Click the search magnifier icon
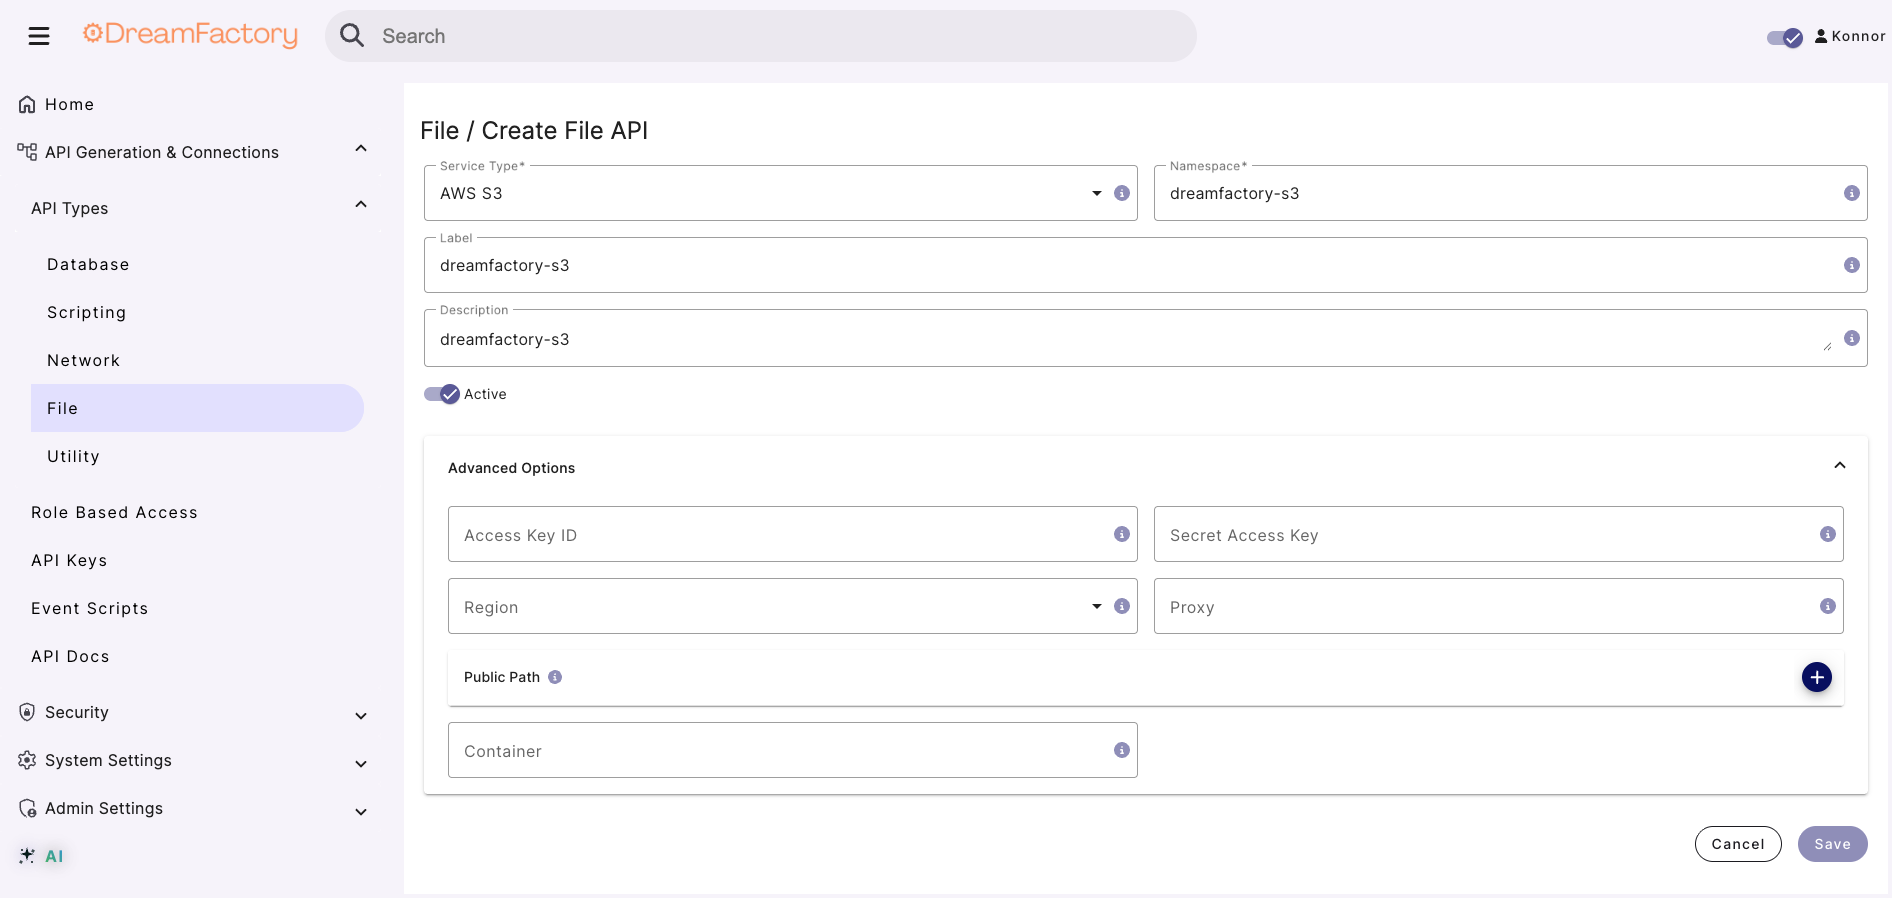The height and width of the screenshot is (898, 1892). [352, 36]
